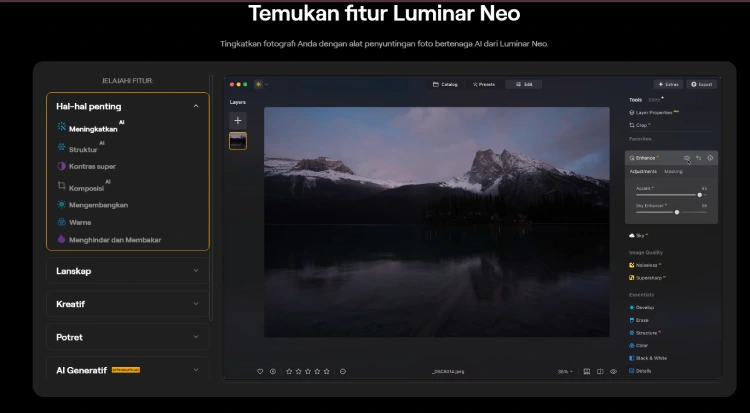Switch to the Edit tab
Screen dimensions: 750x413
(524, 84)
